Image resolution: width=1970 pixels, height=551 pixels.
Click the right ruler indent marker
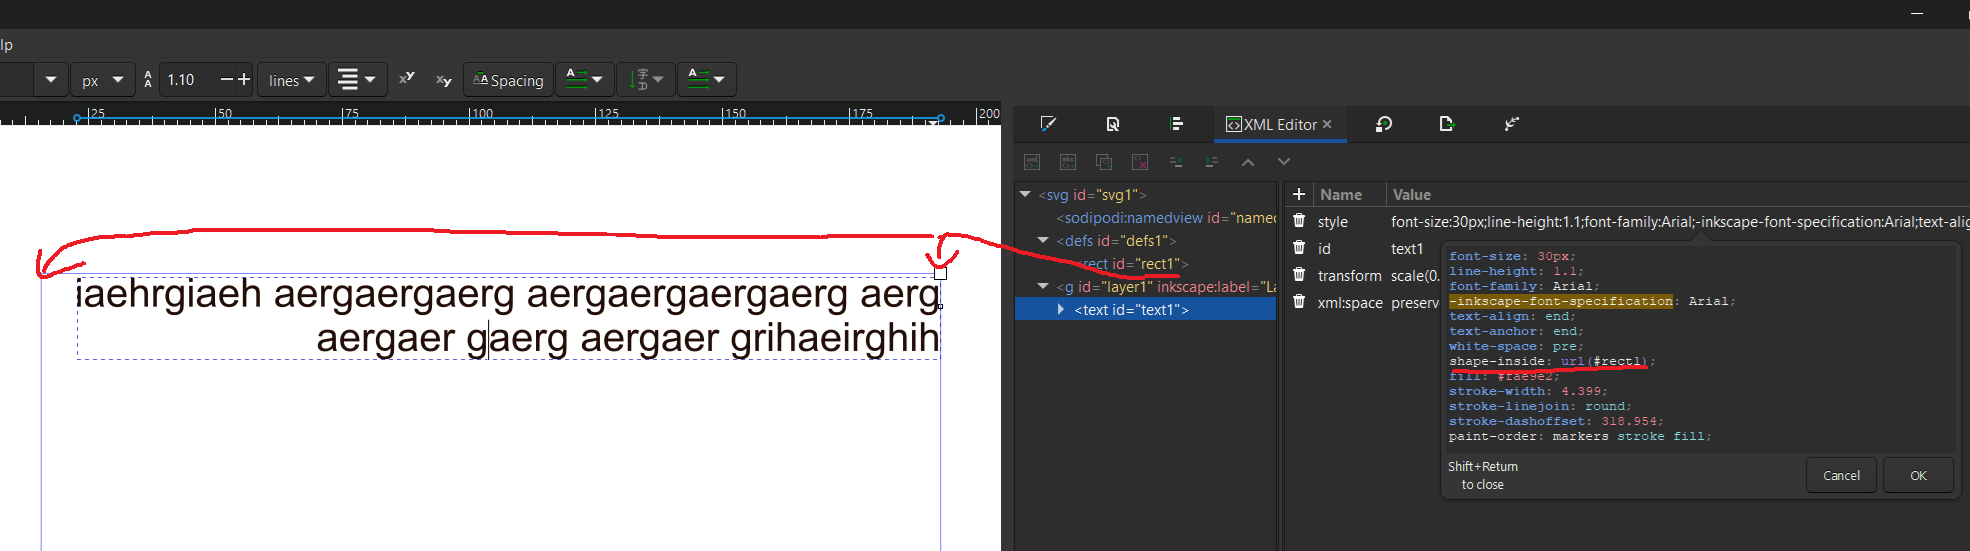[x=939, y=118]
